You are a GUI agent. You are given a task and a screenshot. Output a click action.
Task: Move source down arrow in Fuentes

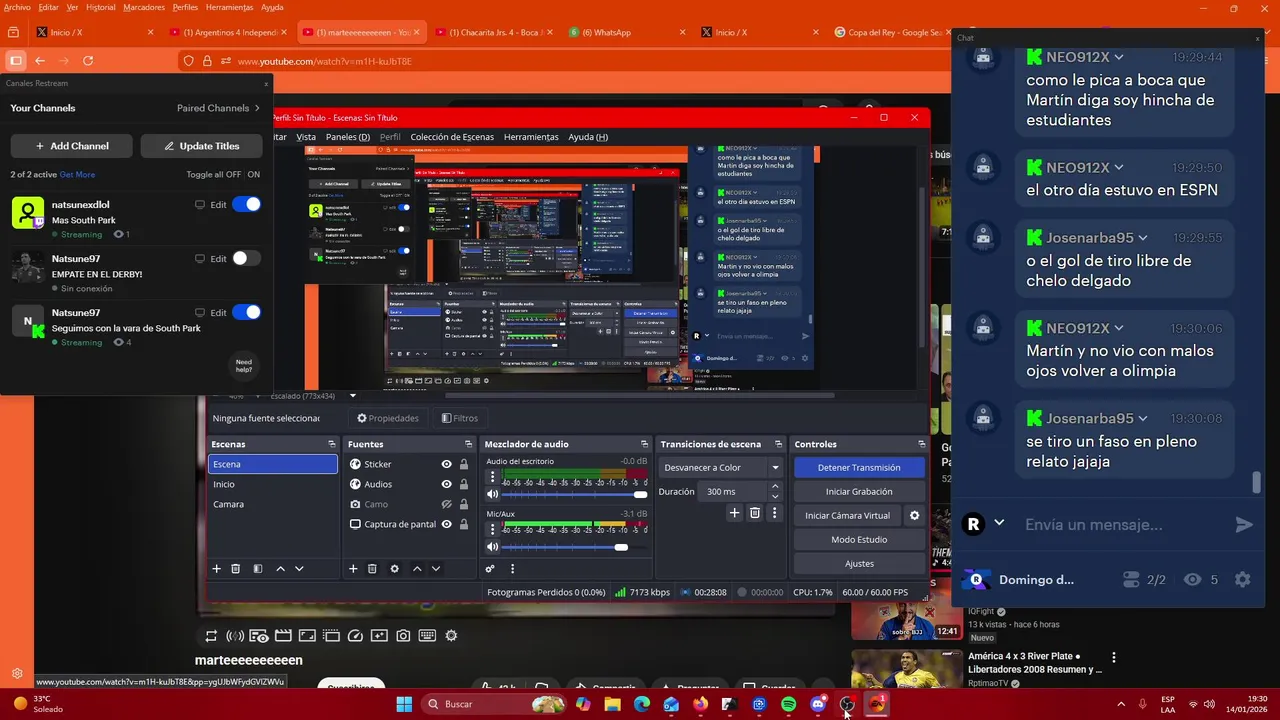click(x=436, y=568)
